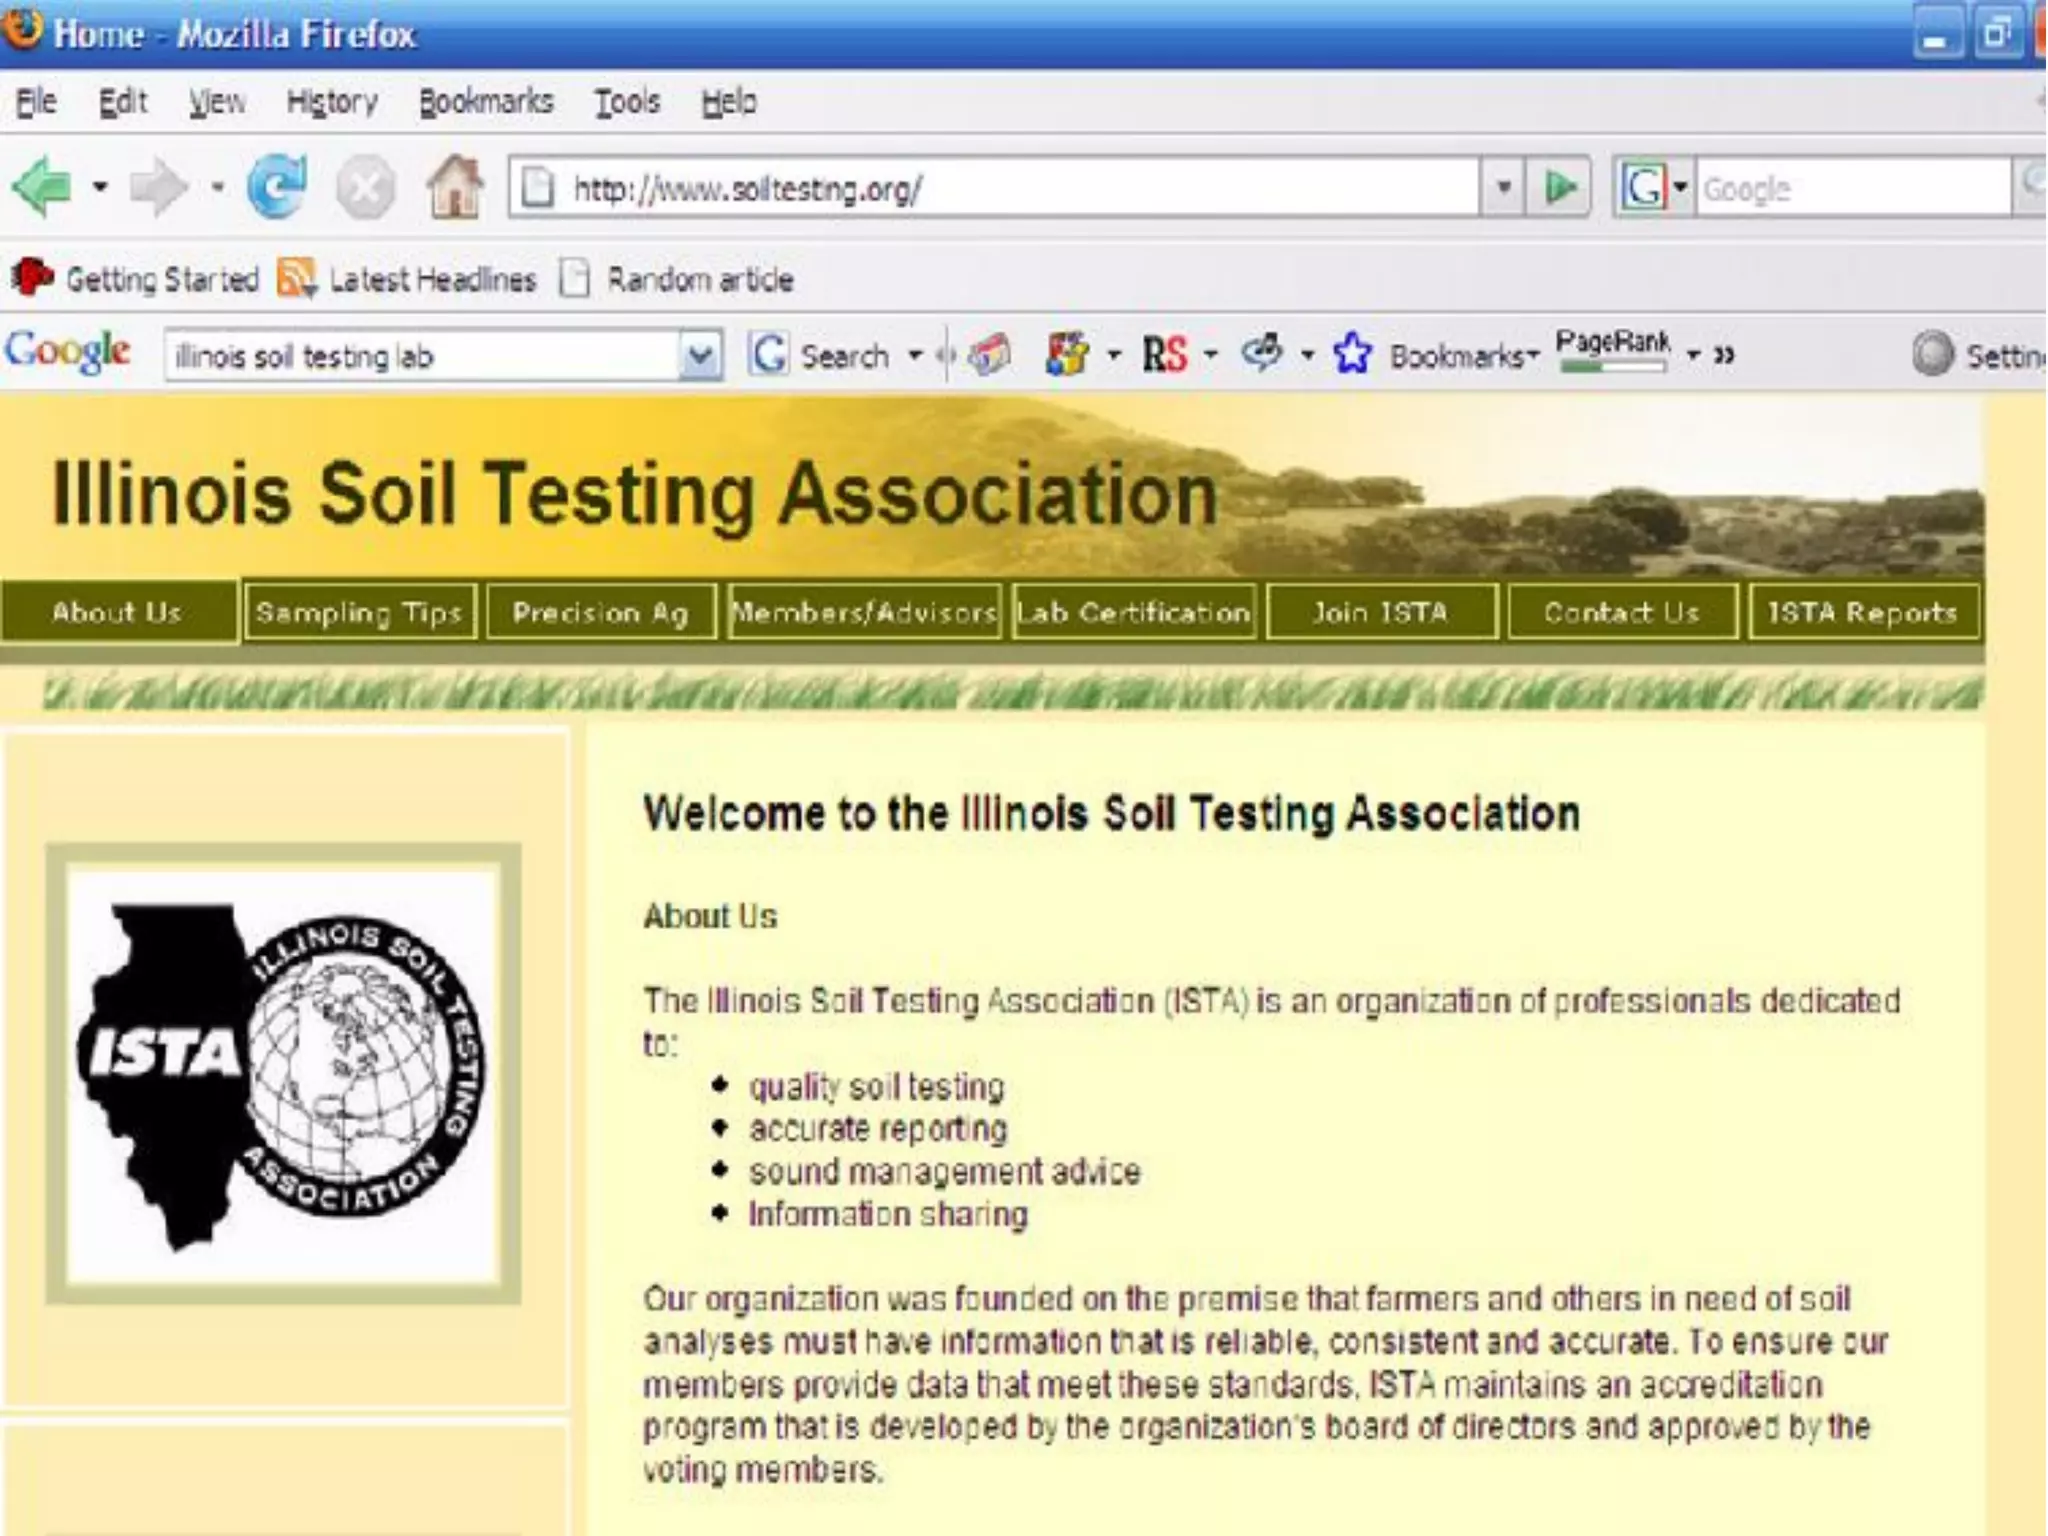2048x1536 pixels.
Task: Open the Sampling Tips page
Action: [x=359, y=612]
